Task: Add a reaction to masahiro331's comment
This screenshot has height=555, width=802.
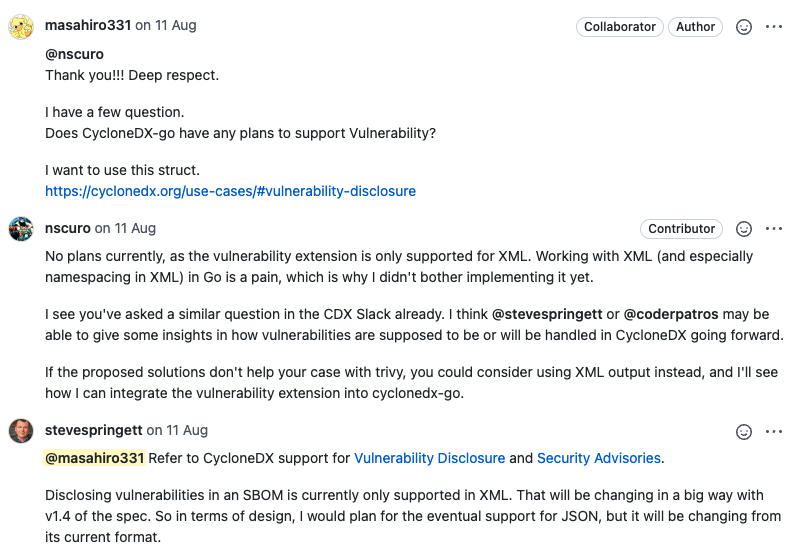Action: tap(743, 27)
